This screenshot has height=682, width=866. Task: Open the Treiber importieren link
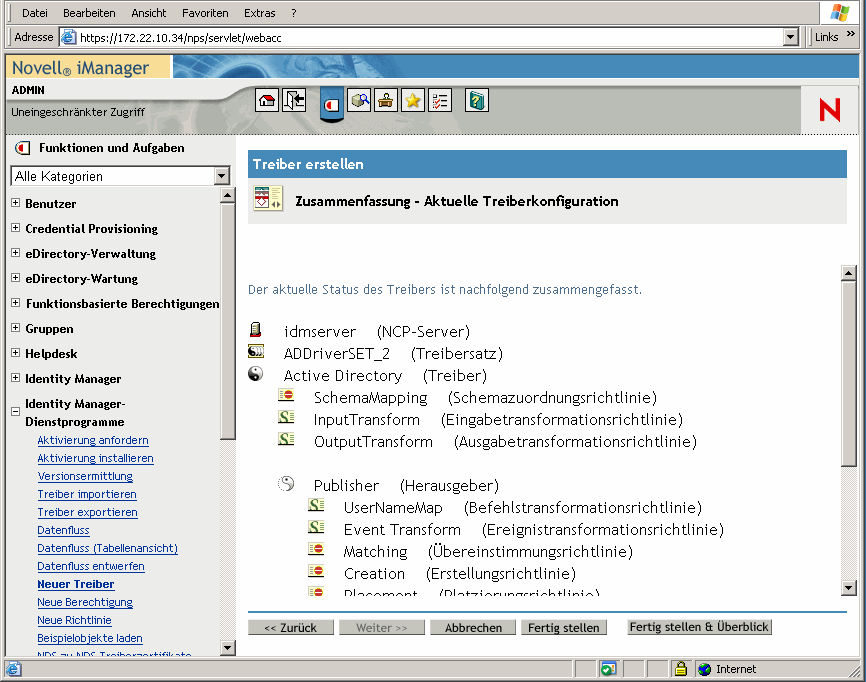(86, 494)
